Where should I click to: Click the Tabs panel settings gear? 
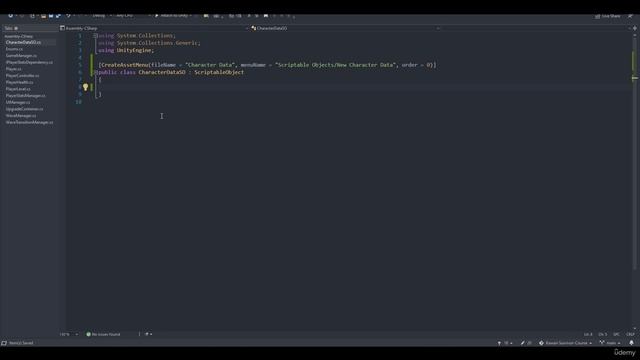16,28
